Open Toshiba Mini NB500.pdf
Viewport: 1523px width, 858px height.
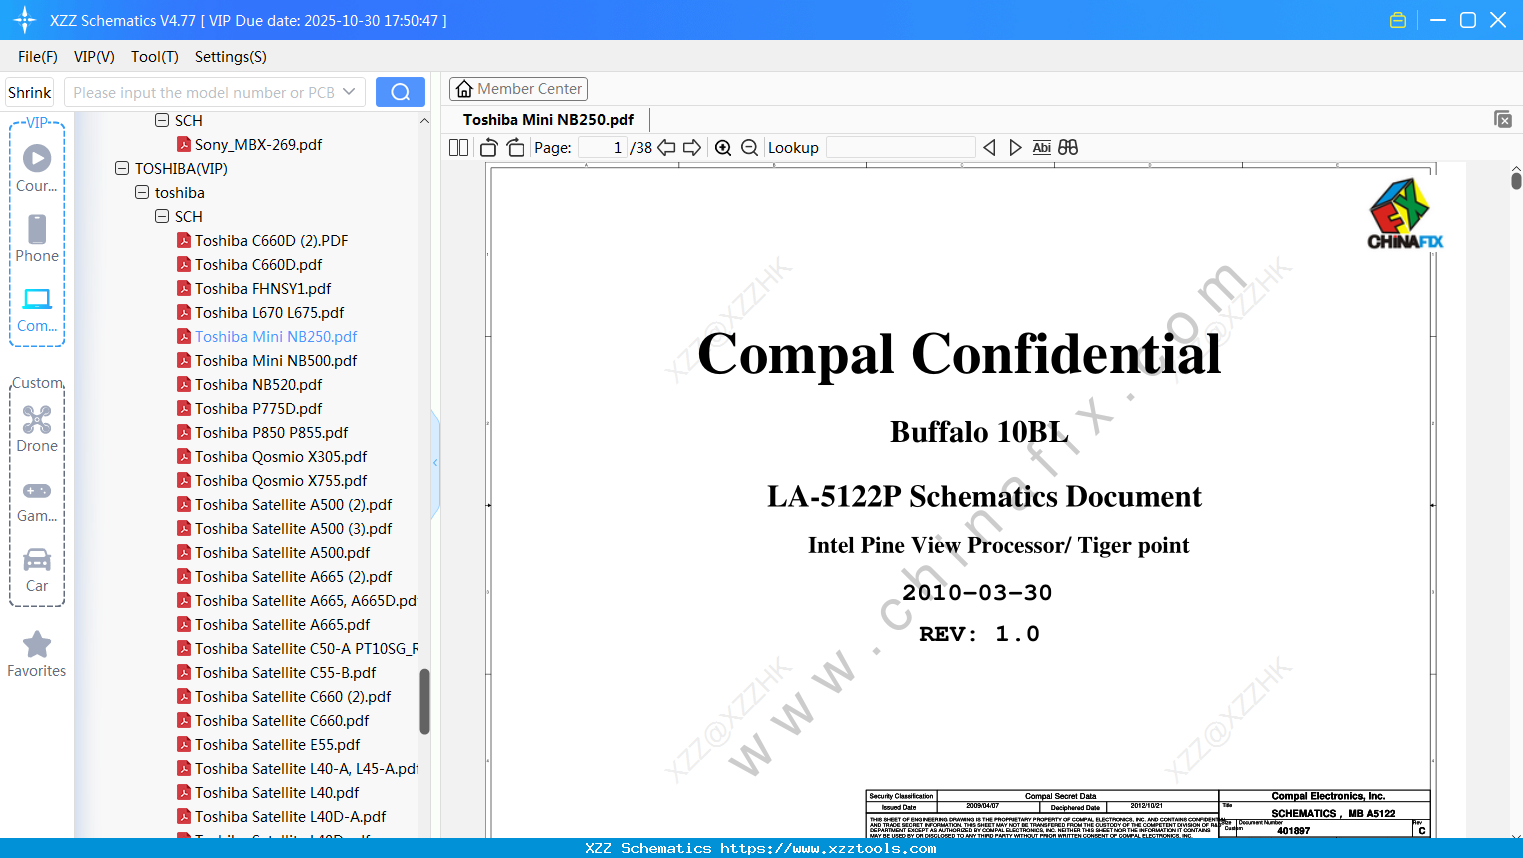276,361
